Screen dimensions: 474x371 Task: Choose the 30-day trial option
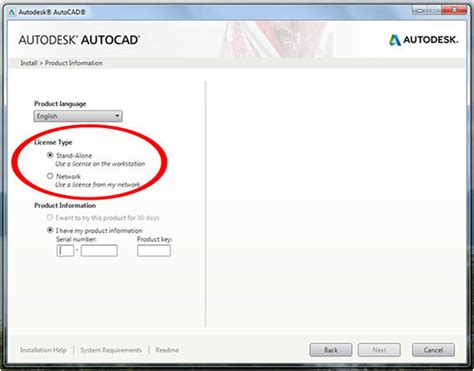50,217
